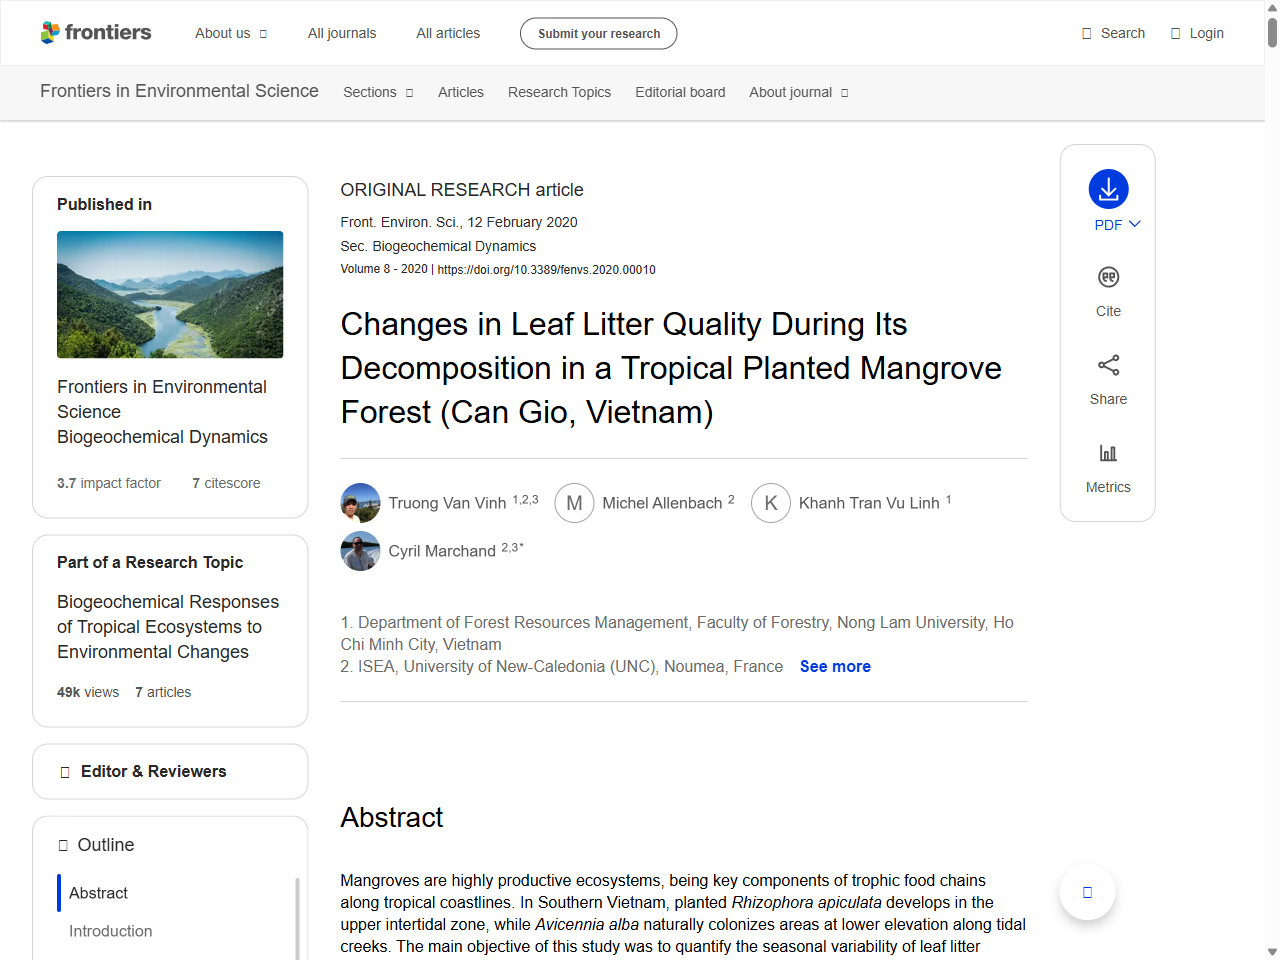Expand the Editor & Reviewers panel
Screen dimensions: 1280x960
(x=170, y=771)
